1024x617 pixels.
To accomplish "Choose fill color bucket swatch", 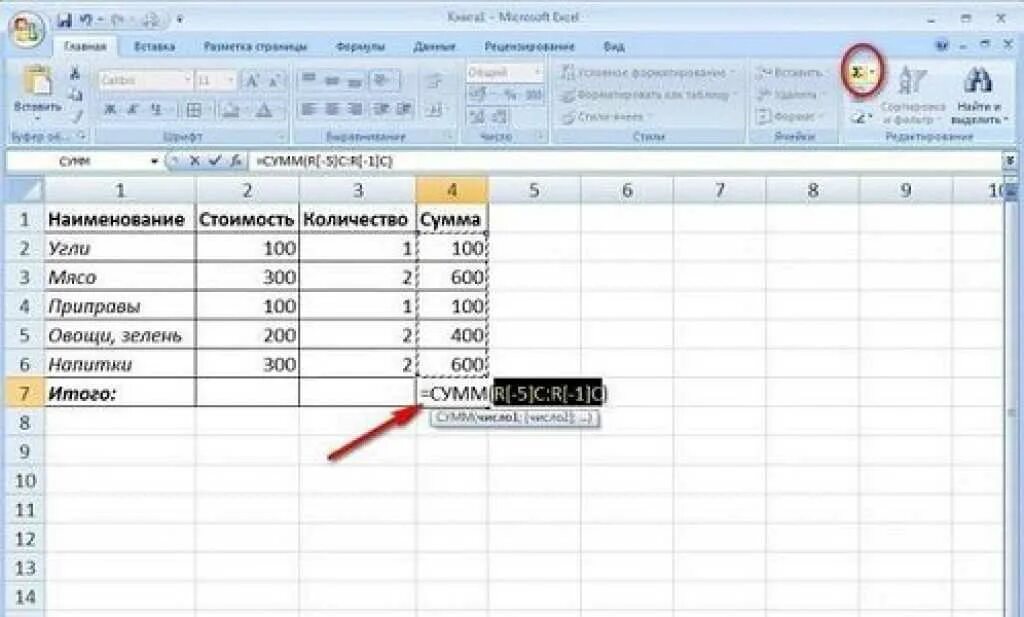I will 229,110.
